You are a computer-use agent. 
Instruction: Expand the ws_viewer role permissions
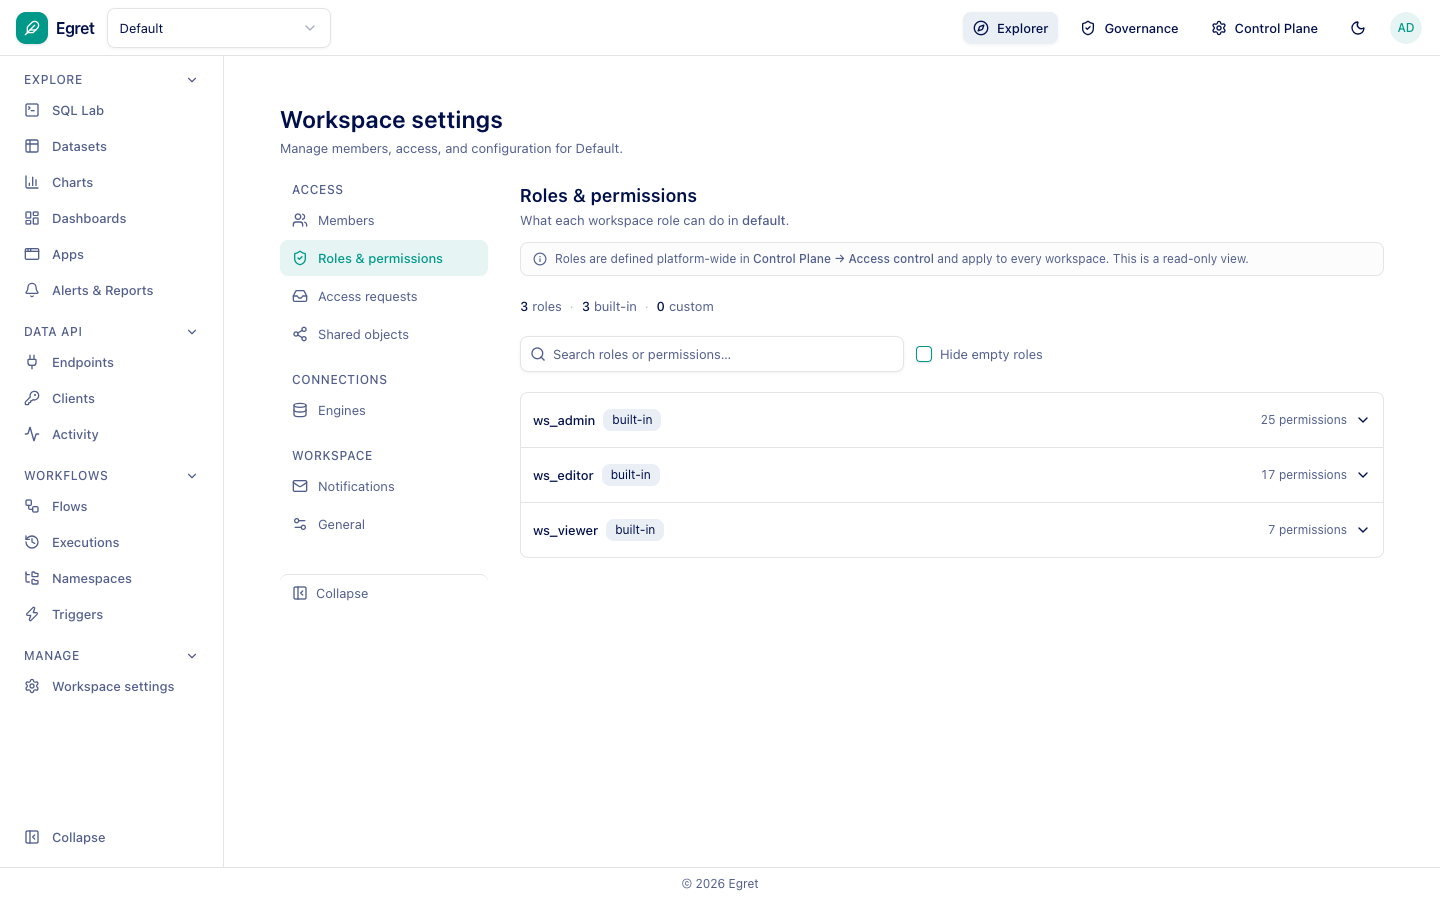(x=952, y=530)
